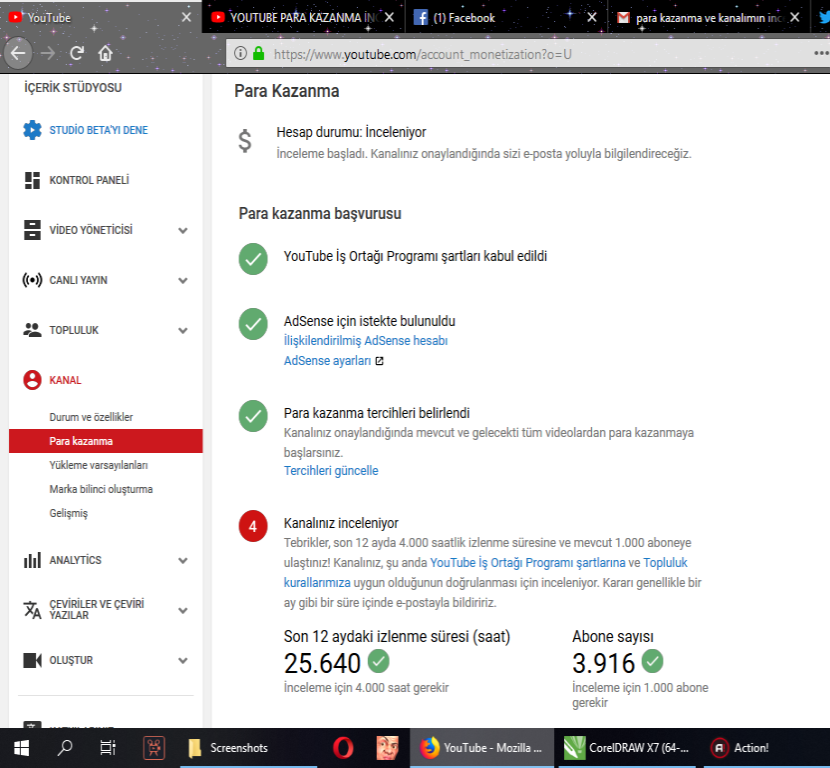Click Studio Beta'yı Dene link
Viewport: 830px width, 768px height.
coord(98,130)
